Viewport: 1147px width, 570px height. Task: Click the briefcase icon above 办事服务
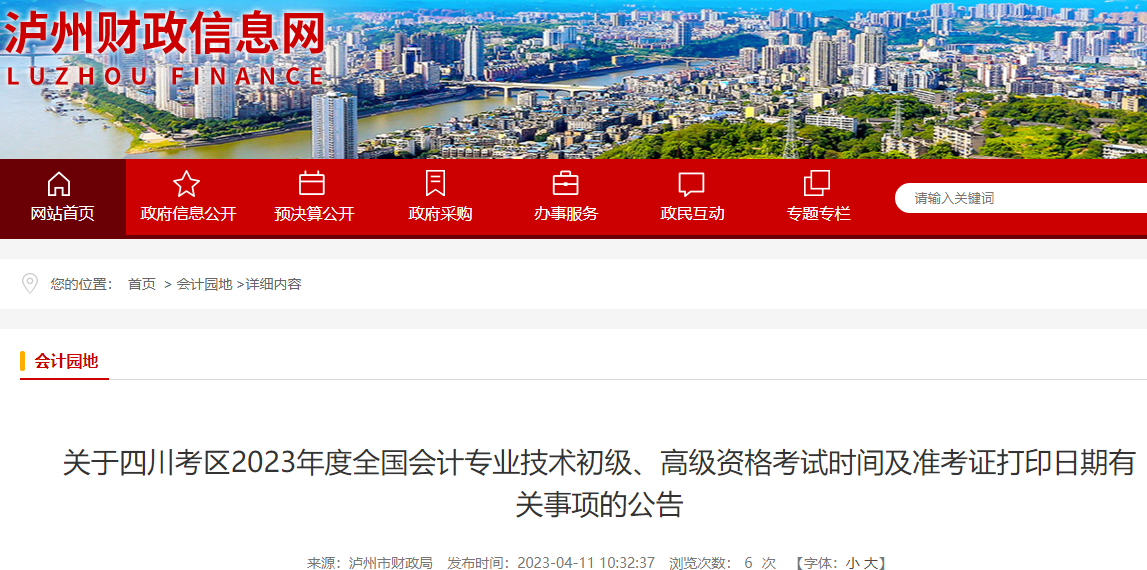[x=566, y=183]
